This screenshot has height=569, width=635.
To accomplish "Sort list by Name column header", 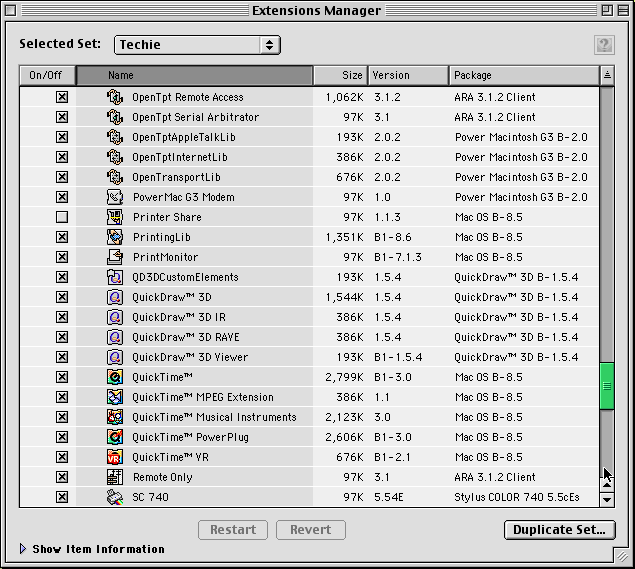I will [x=194, y=75].
